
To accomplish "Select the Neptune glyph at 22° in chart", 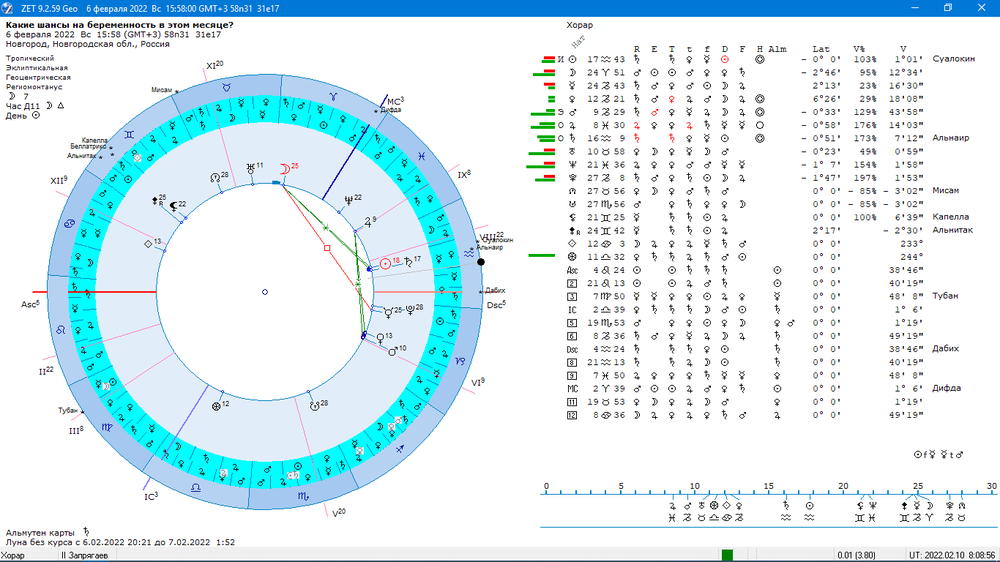I will point(348,200).
